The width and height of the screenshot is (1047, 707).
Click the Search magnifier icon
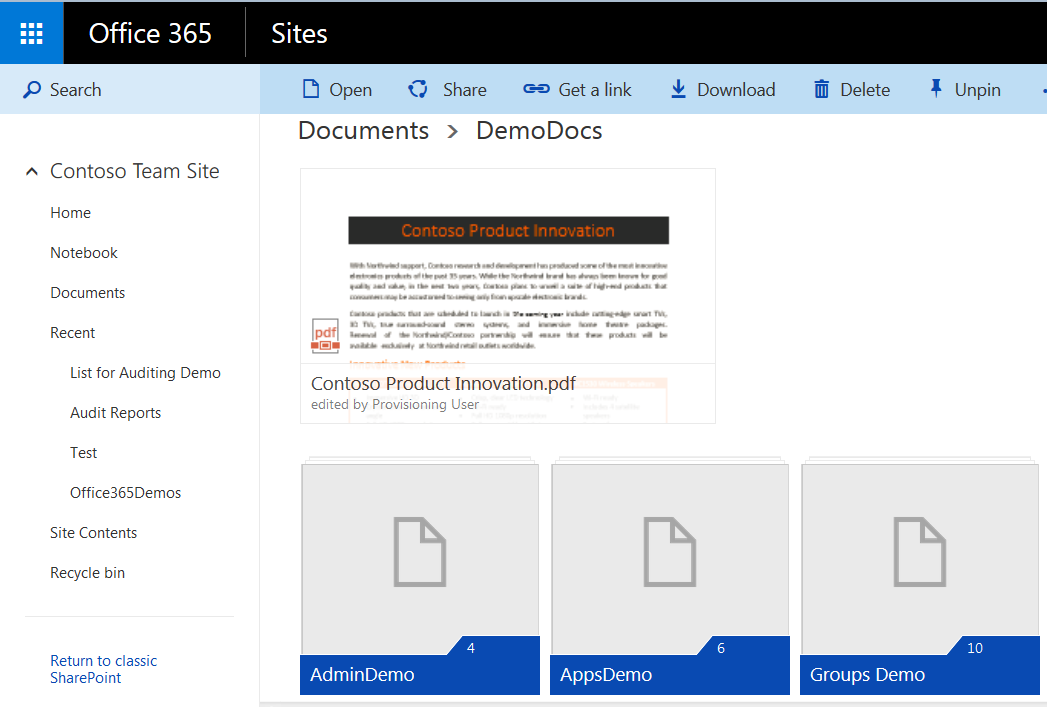(x=31, y=89)
